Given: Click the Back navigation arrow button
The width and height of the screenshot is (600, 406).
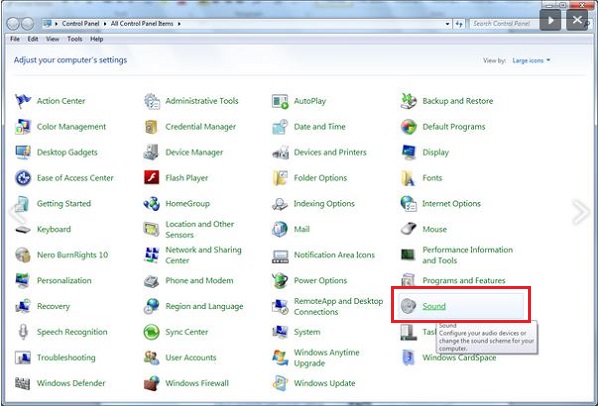Looking at the screenshot, I should pos(15,22).
